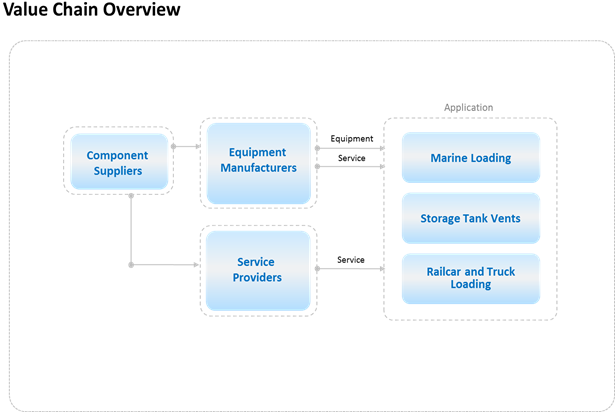Screen dimensions: 616x414
Task: Click the arrowhead from Service Providers into Application
Action: pos(380,268)
